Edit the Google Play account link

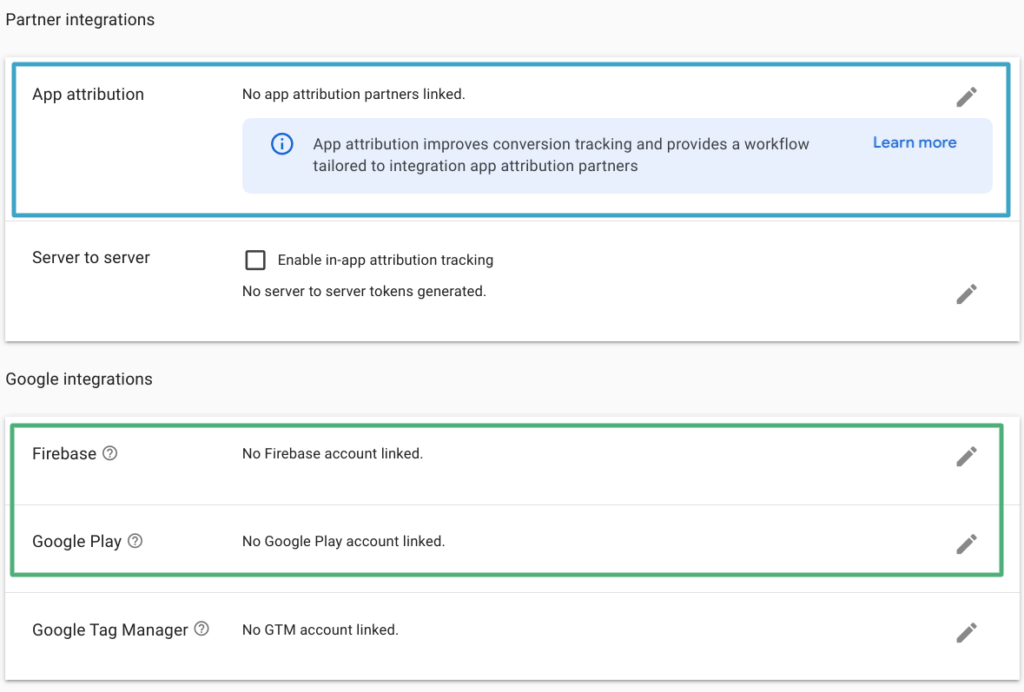pyautogui.click(x=966, y=543)
